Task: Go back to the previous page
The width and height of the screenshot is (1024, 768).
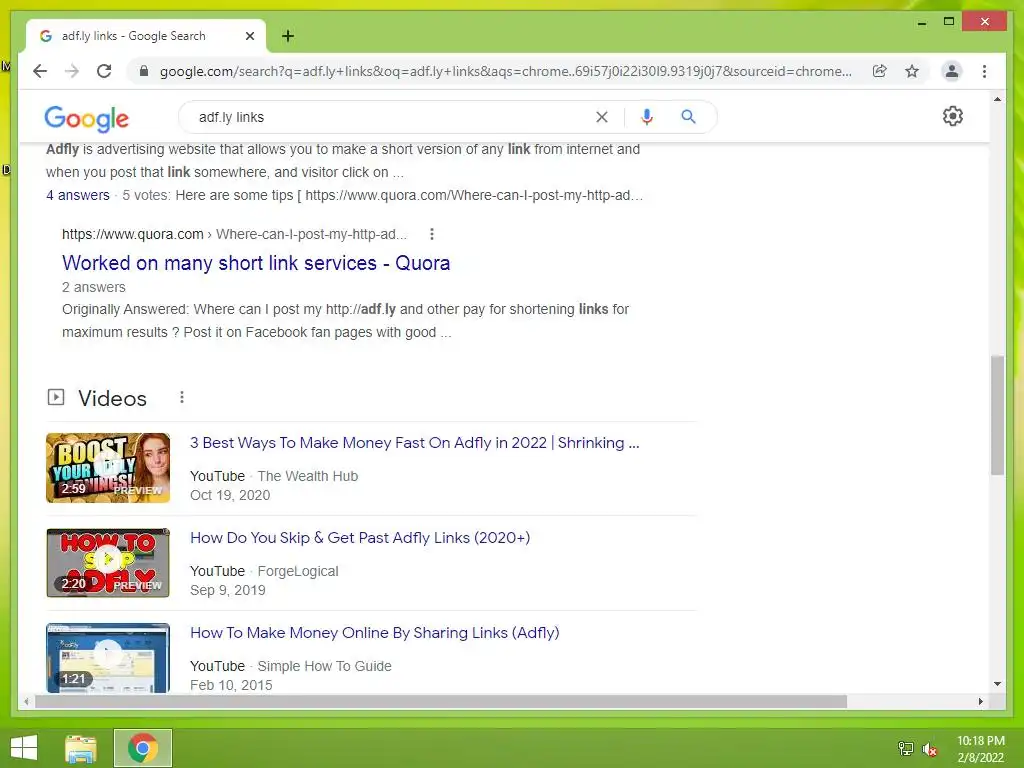Action: [x=40, y=71]
